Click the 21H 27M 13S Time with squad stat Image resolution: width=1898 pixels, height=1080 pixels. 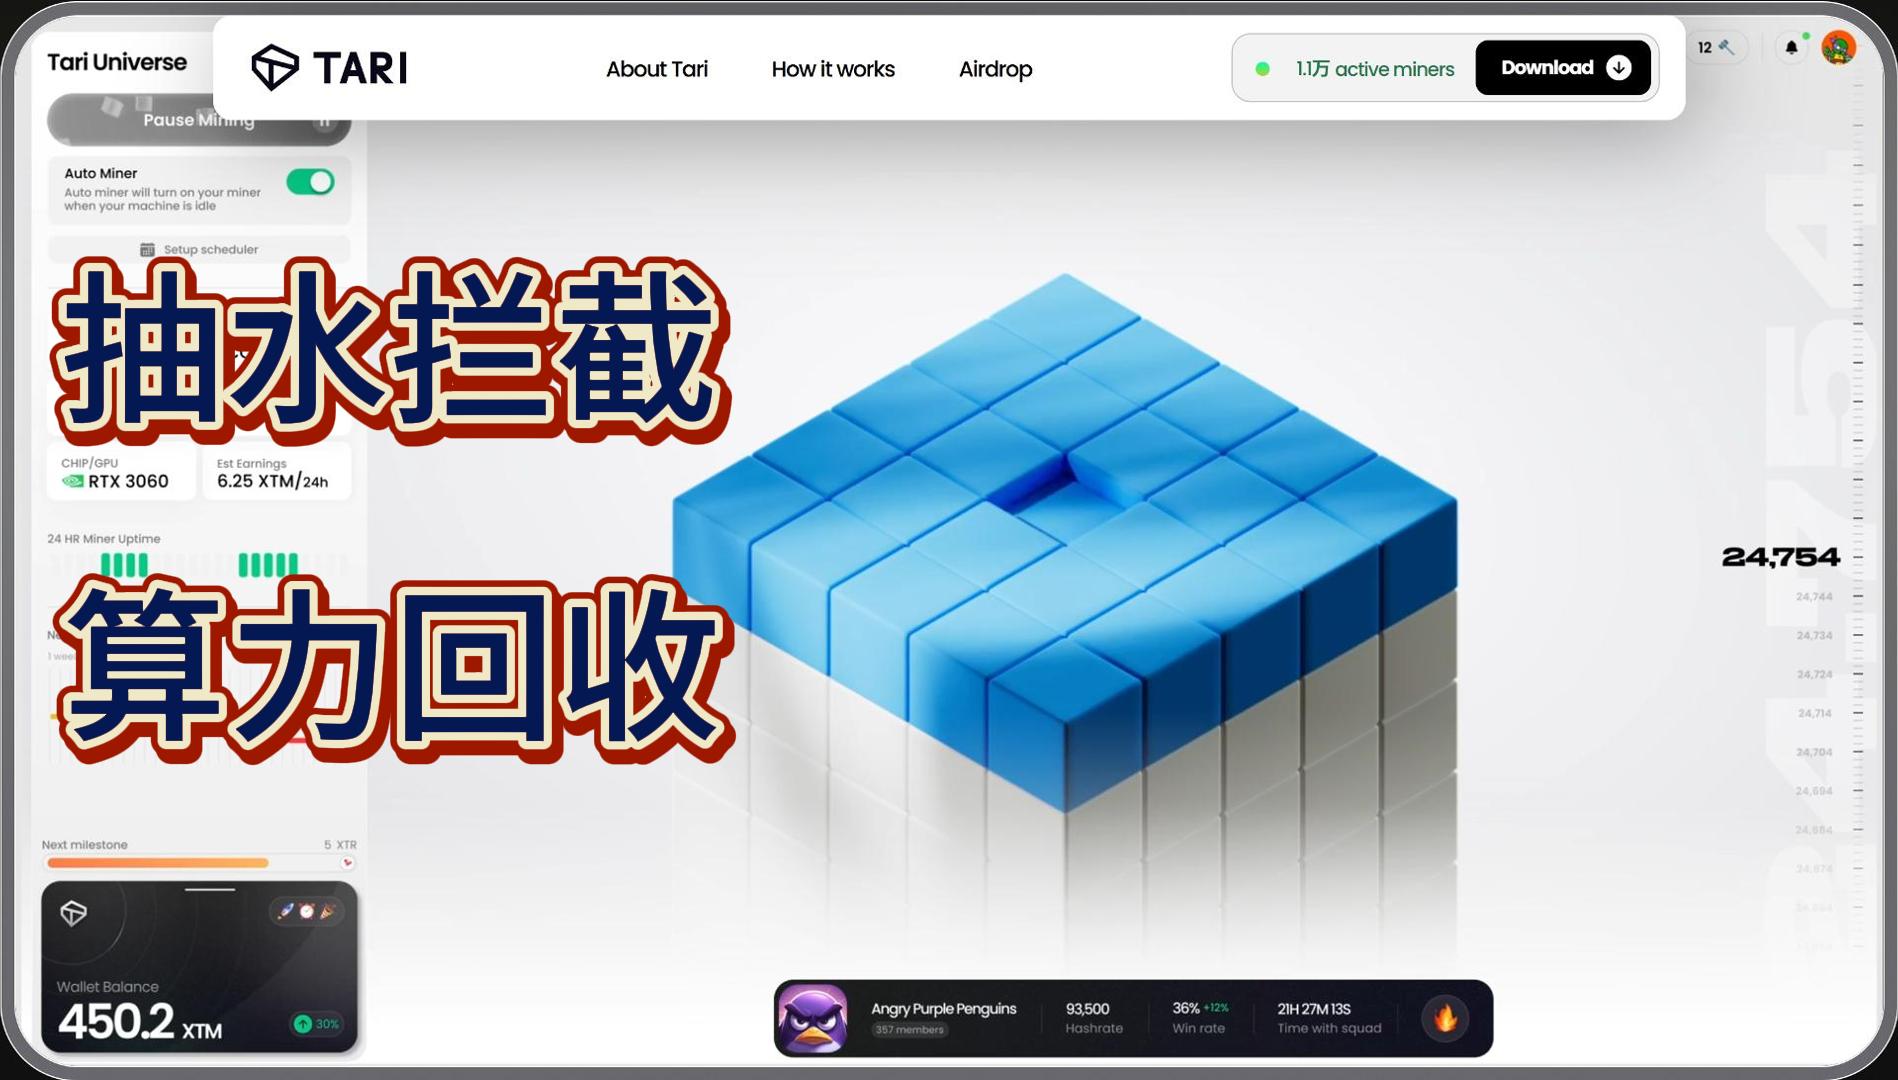(1329, 1018)
